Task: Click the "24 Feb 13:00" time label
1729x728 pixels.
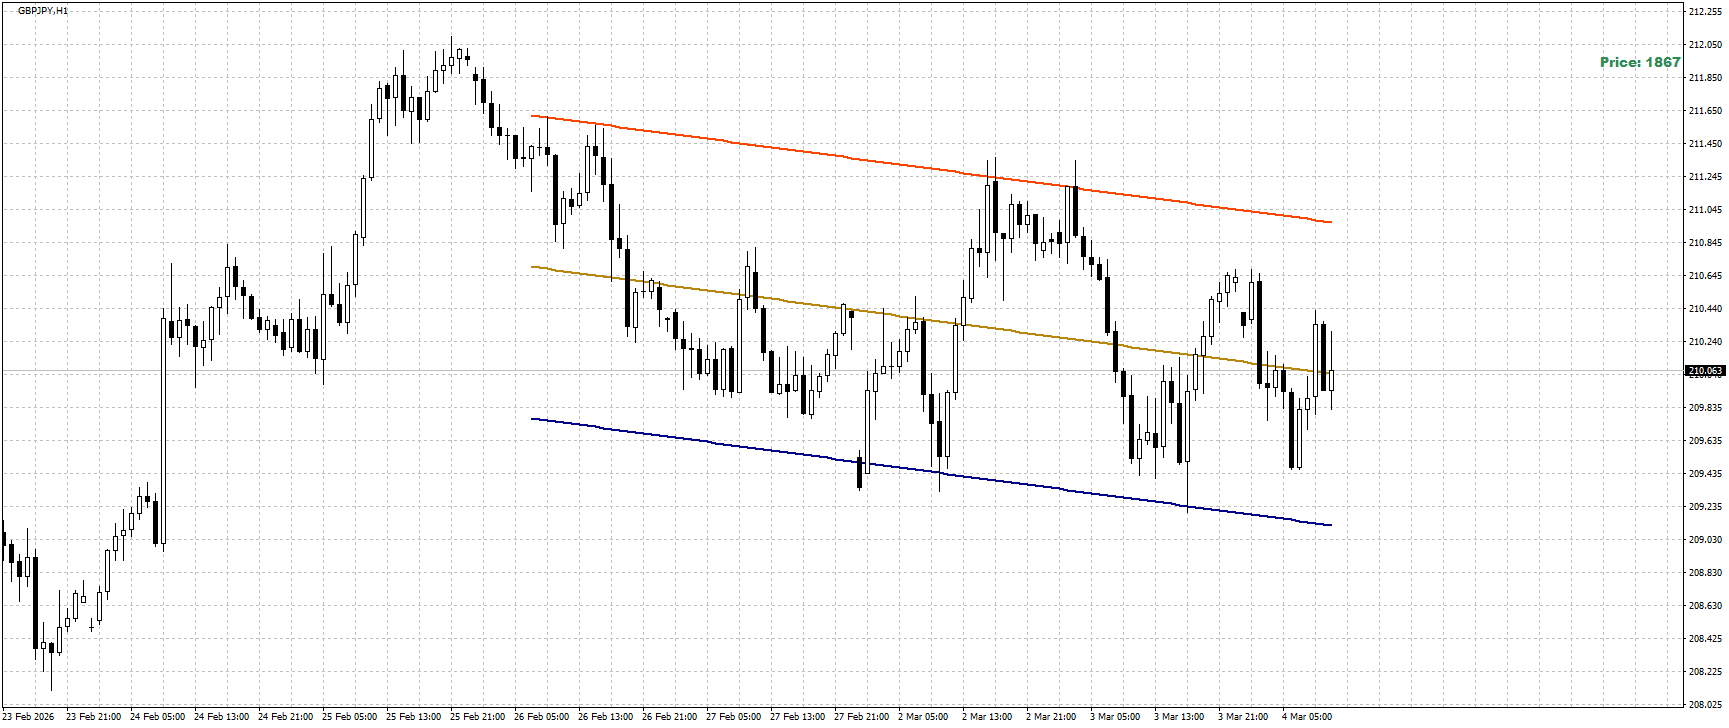Action: point(222,717)
